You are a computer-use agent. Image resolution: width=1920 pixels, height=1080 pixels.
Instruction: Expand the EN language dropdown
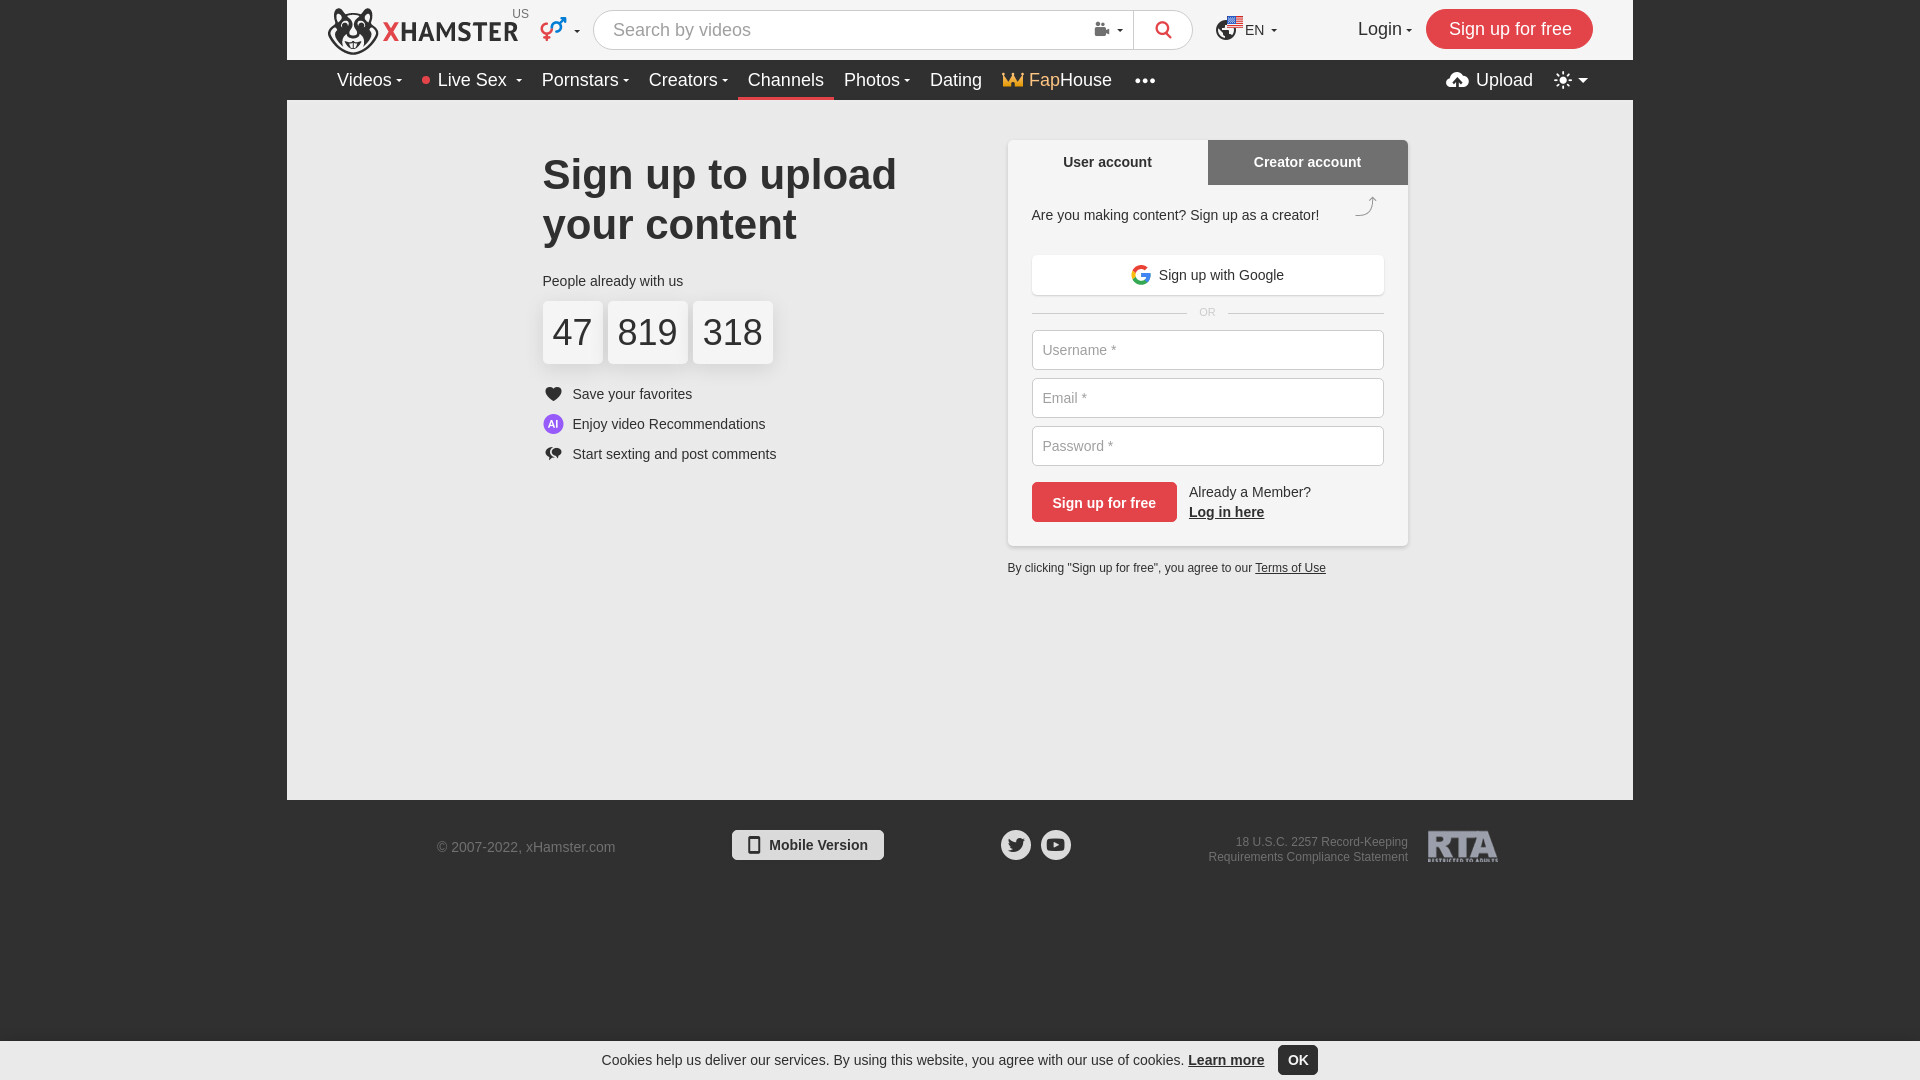coord(1246,30)
